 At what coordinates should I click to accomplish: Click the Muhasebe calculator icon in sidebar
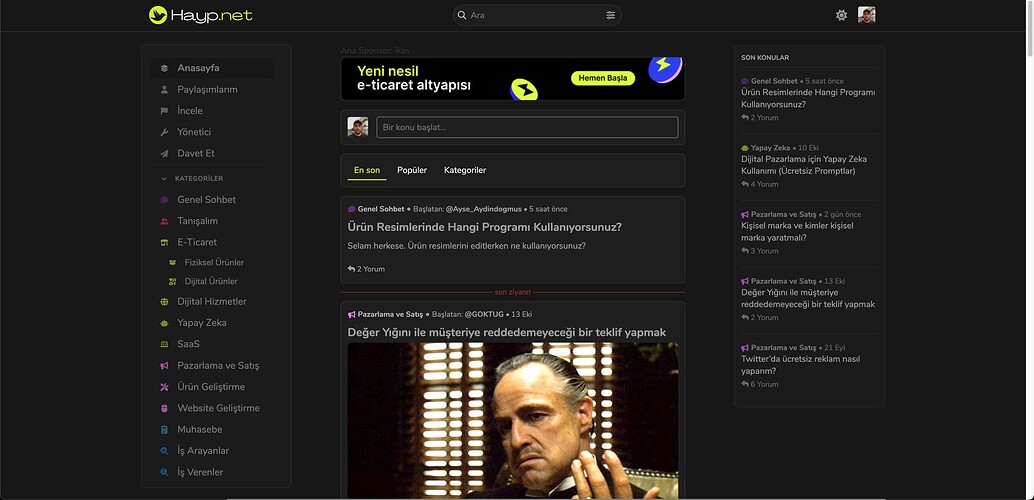click(165, 429)
